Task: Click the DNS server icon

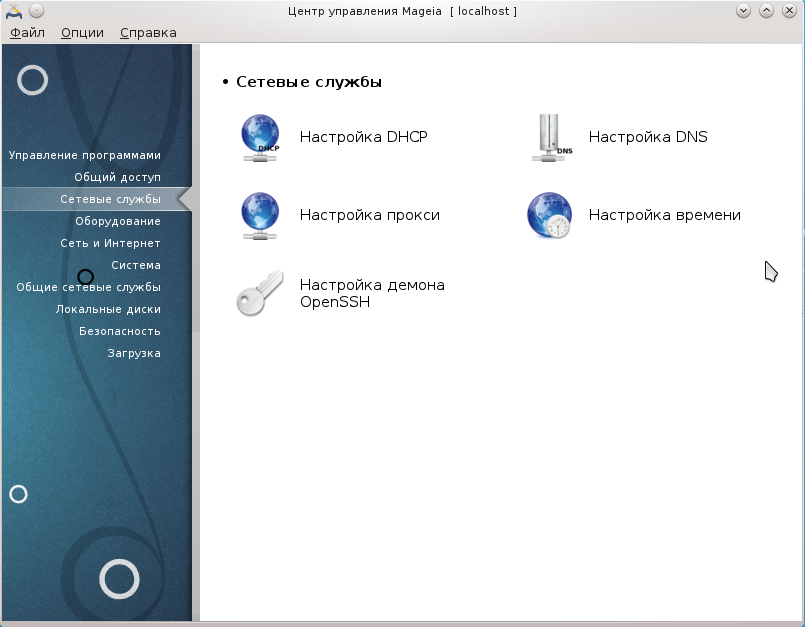Action: 551,137
